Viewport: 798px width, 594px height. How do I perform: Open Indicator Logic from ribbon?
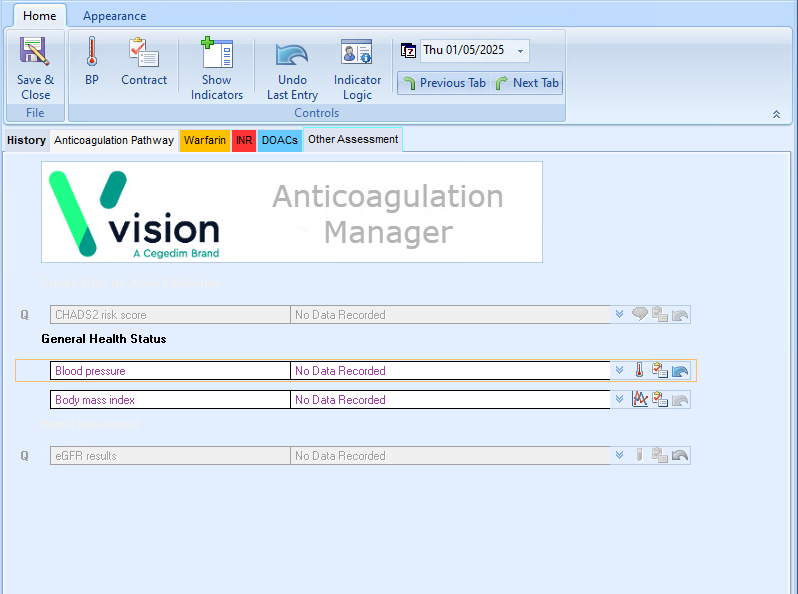tap(357, 68)
